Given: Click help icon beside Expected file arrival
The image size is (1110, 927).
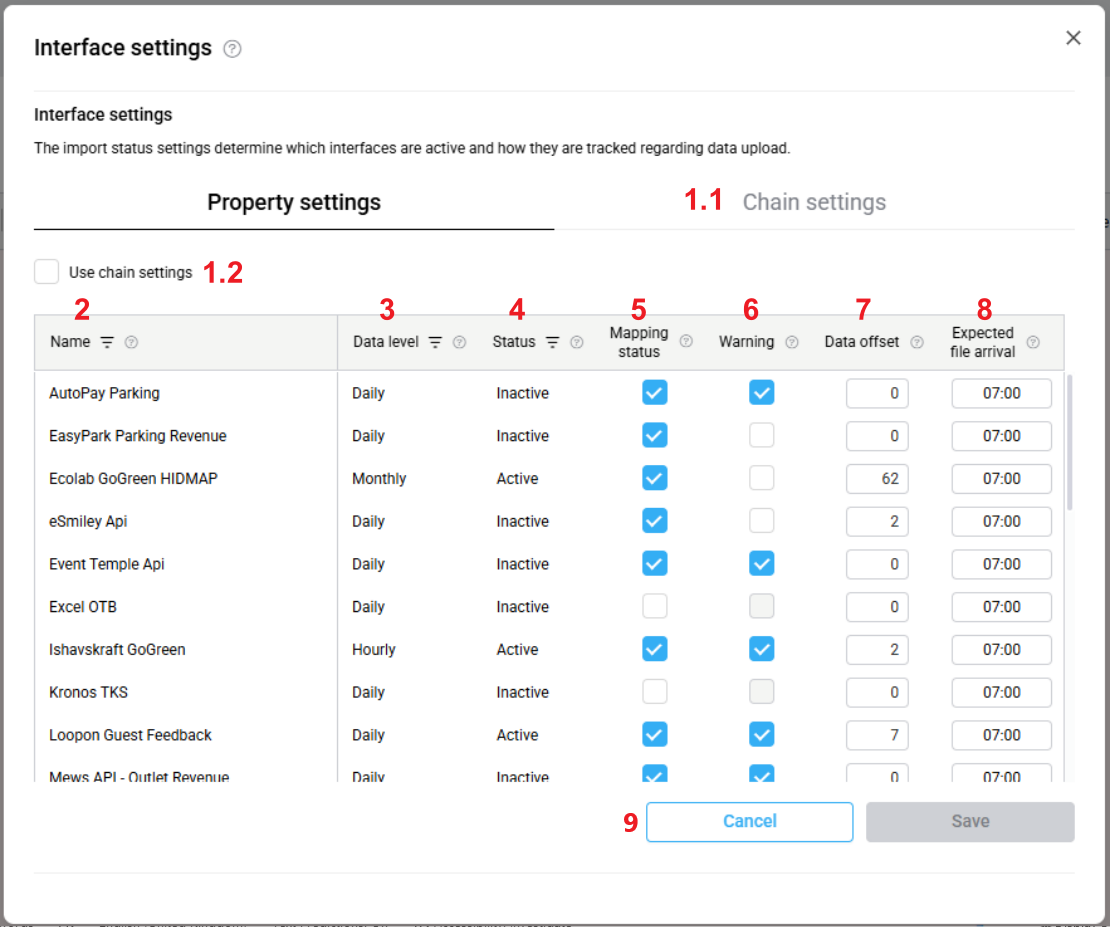Looking at the screenshot, I should coord(1034,342).
